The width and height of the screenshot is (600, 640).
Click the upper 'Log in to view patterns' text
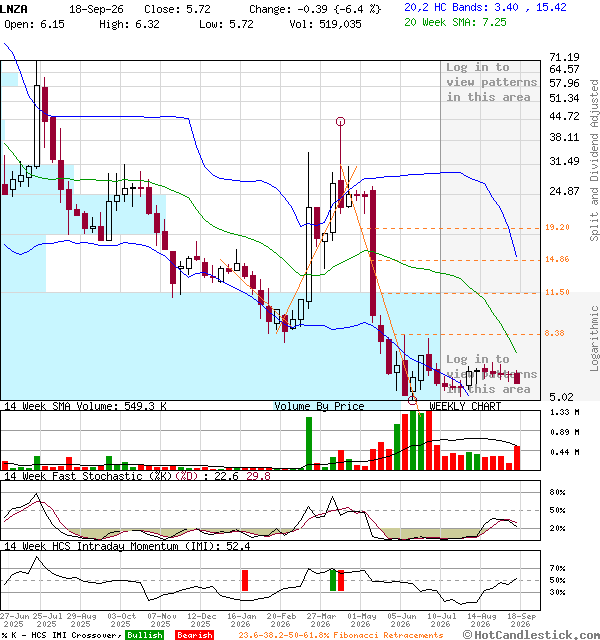point(491,82)
